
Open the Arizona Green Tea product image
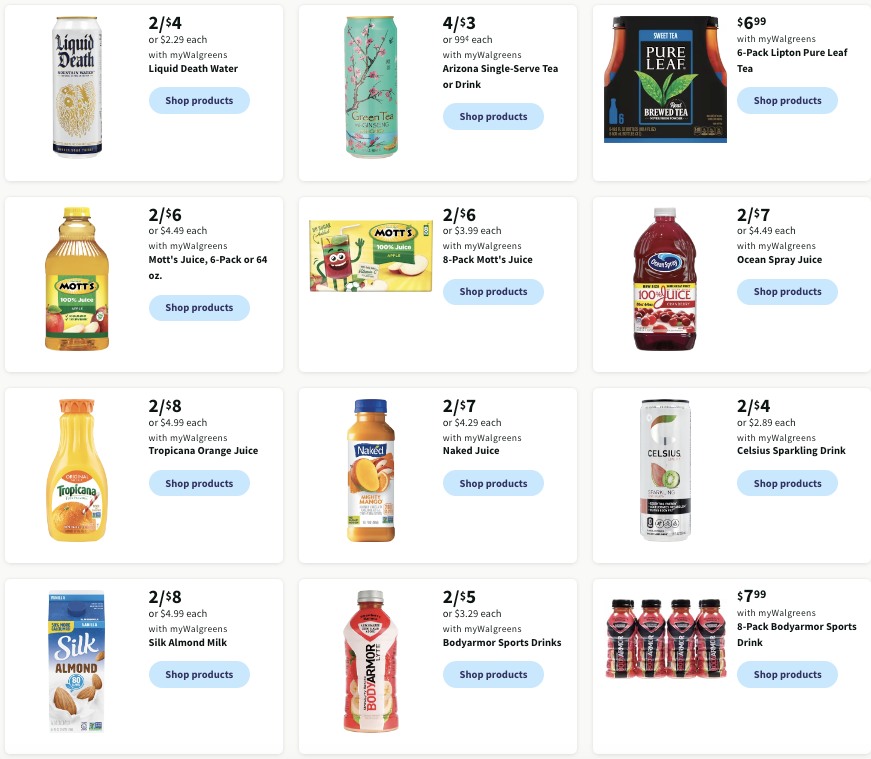[x=371, y=87]
